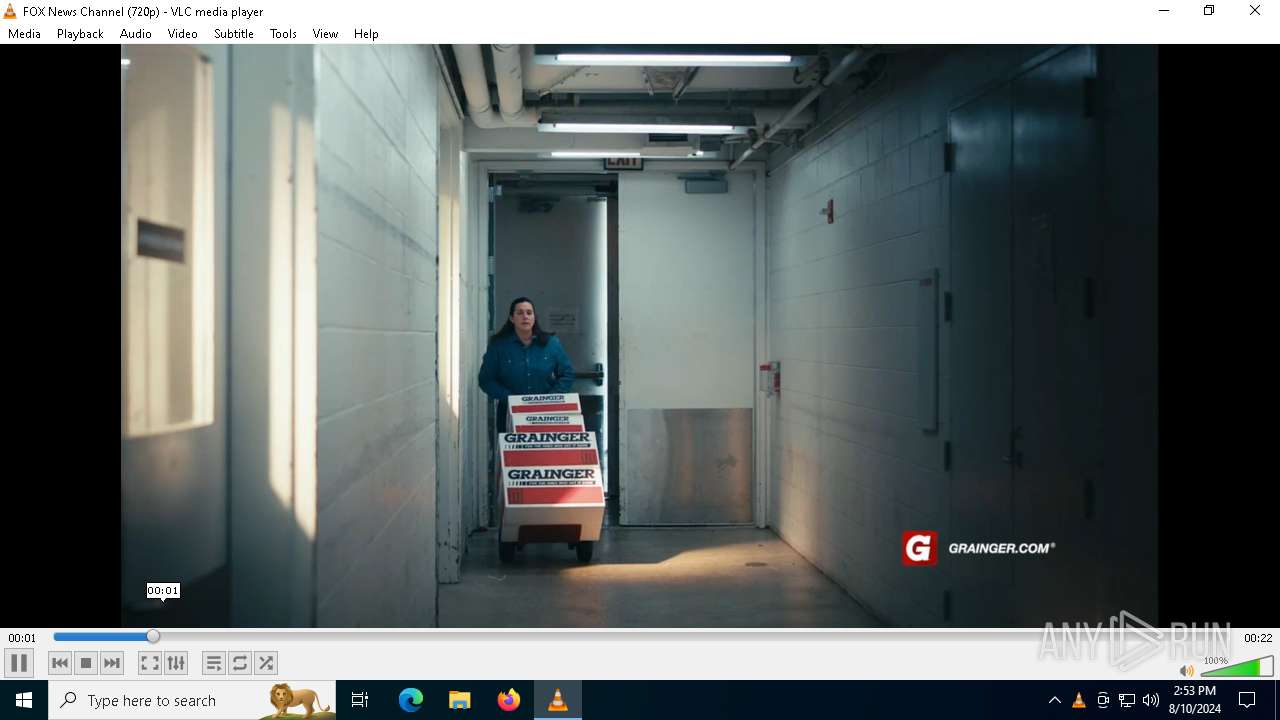Screen dimensions: 1280x720
Task: Mute audio with speaker icon
Action: 1186,671
